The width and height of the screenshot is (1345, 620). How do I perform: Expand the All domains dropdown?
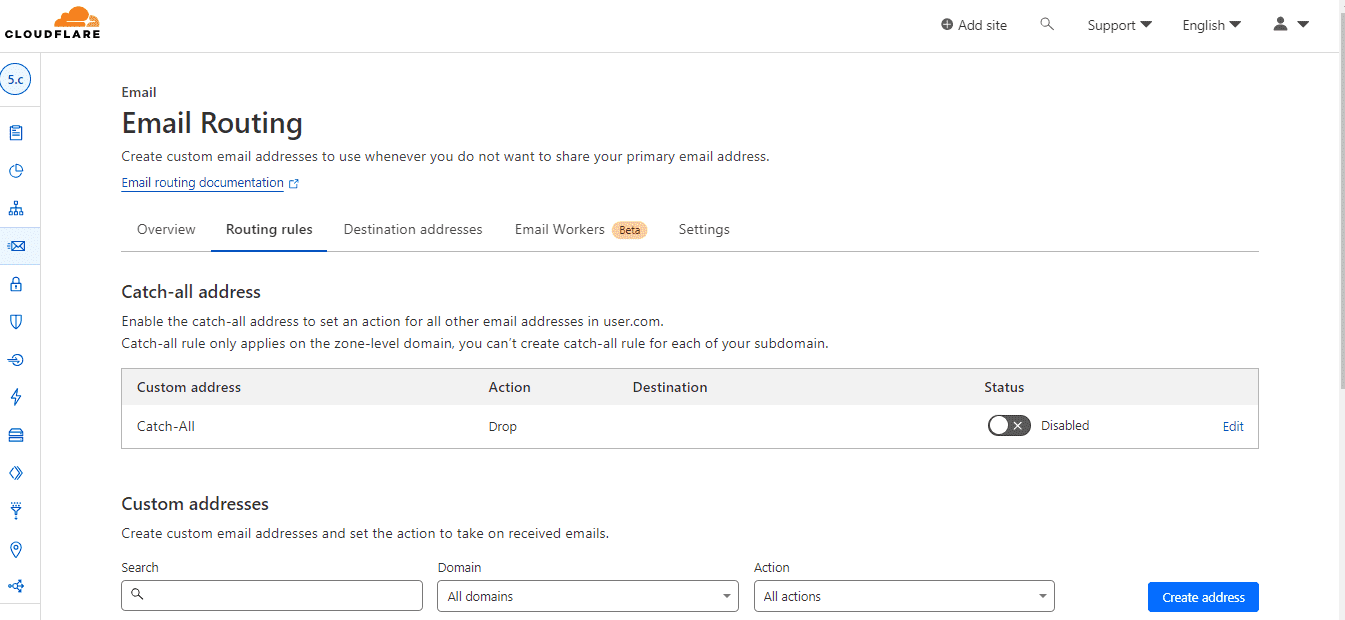click(588, 596)
